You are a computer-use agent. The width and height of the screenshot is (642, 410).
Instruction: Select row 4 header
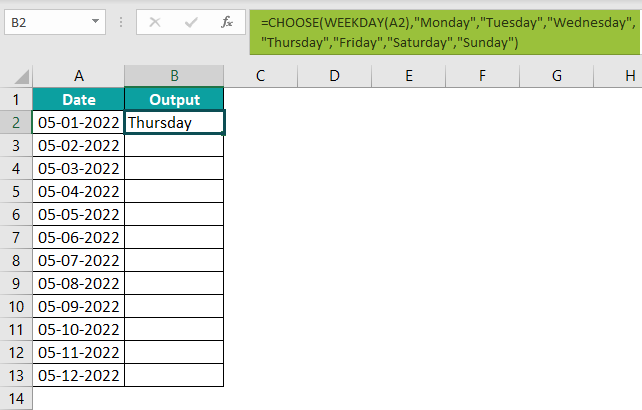tap(16, 168)
